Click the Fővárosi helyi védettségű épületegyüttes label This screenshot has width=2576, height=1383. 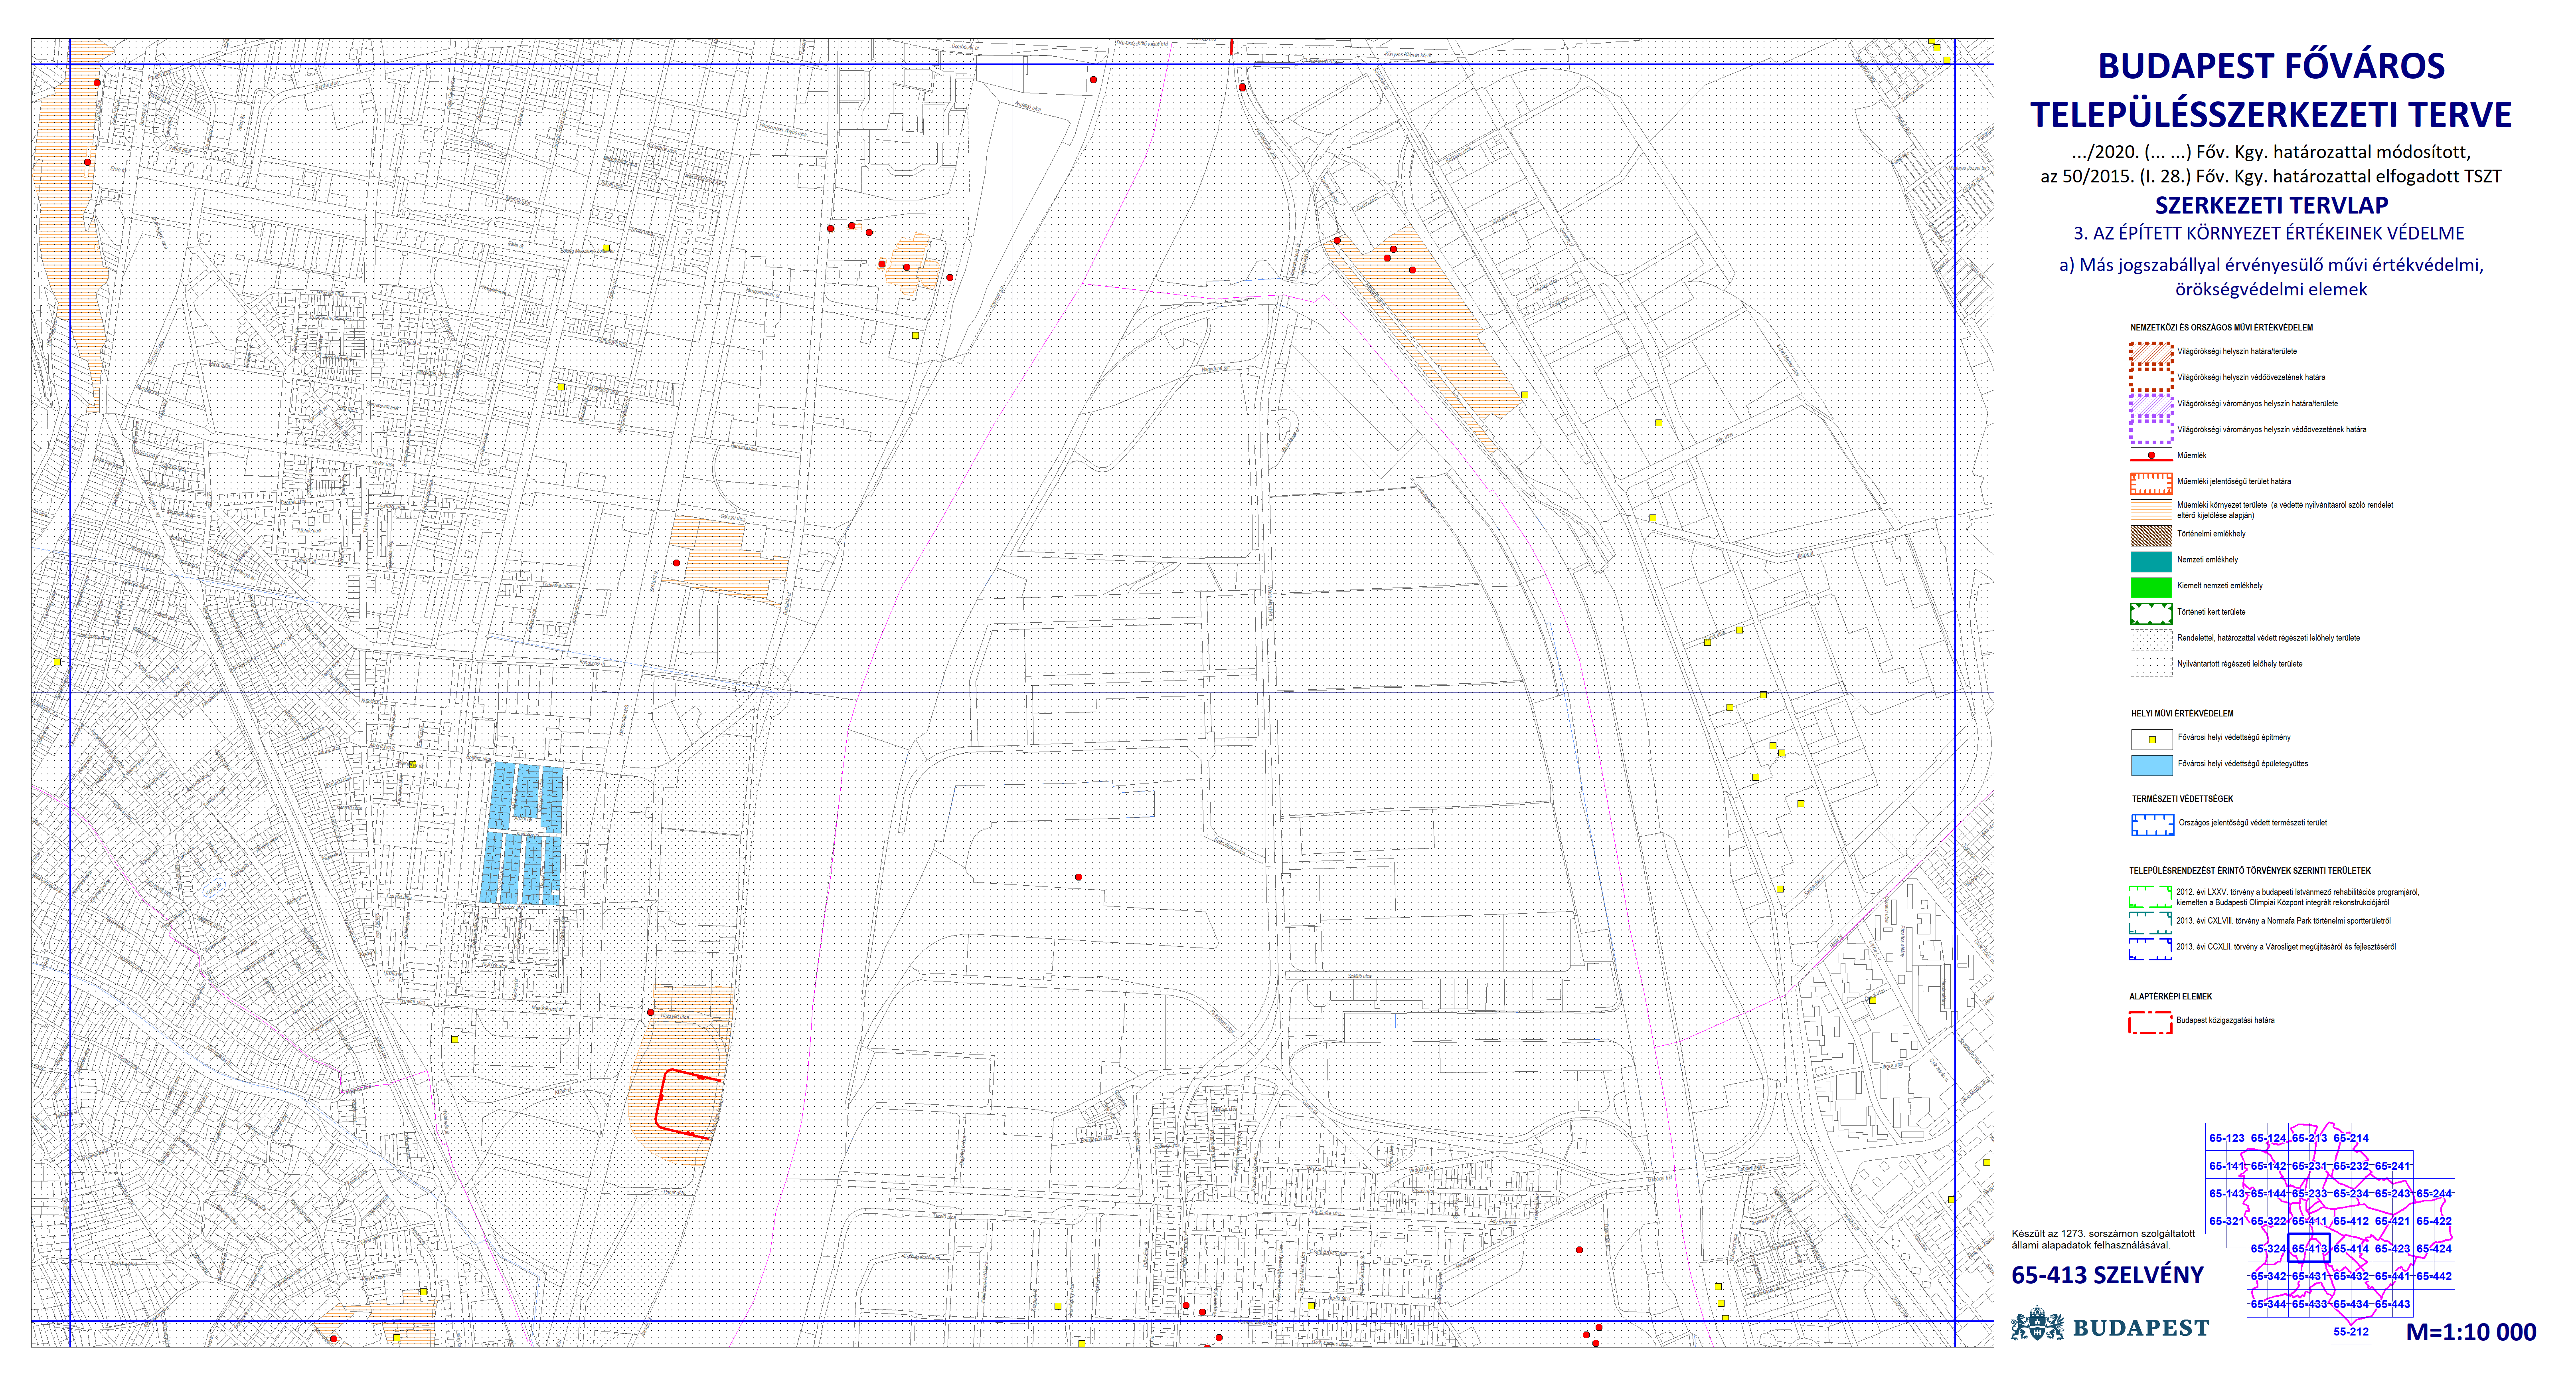click(2243, 764)
